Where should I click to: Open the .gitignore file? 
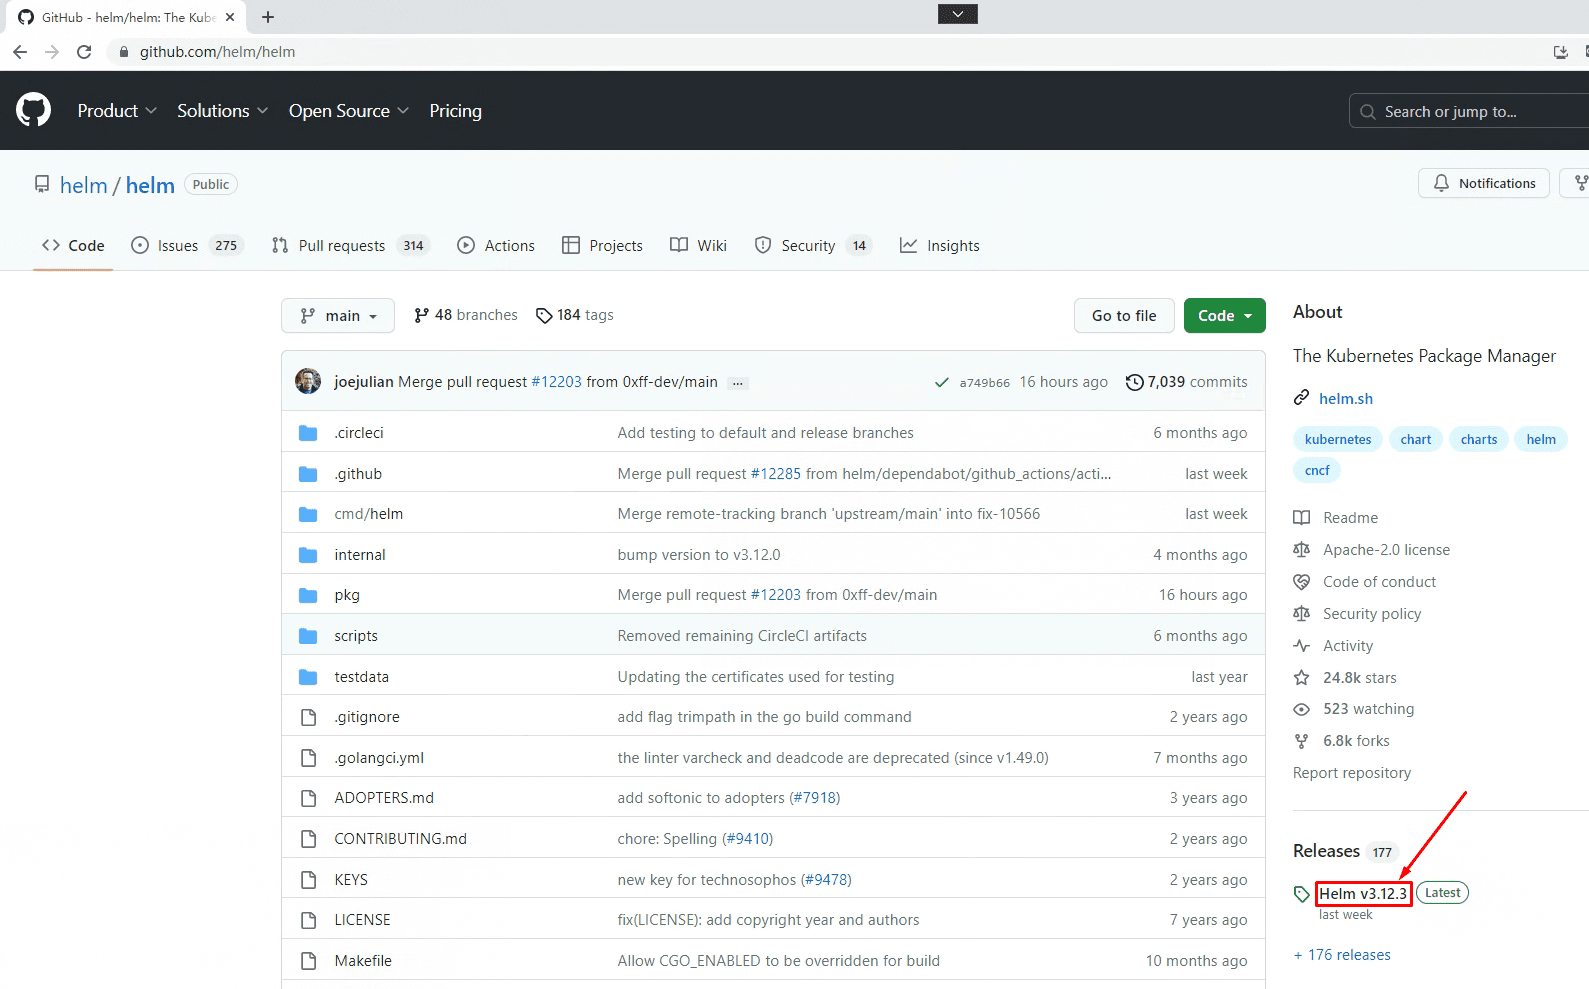tap(367, 717)
